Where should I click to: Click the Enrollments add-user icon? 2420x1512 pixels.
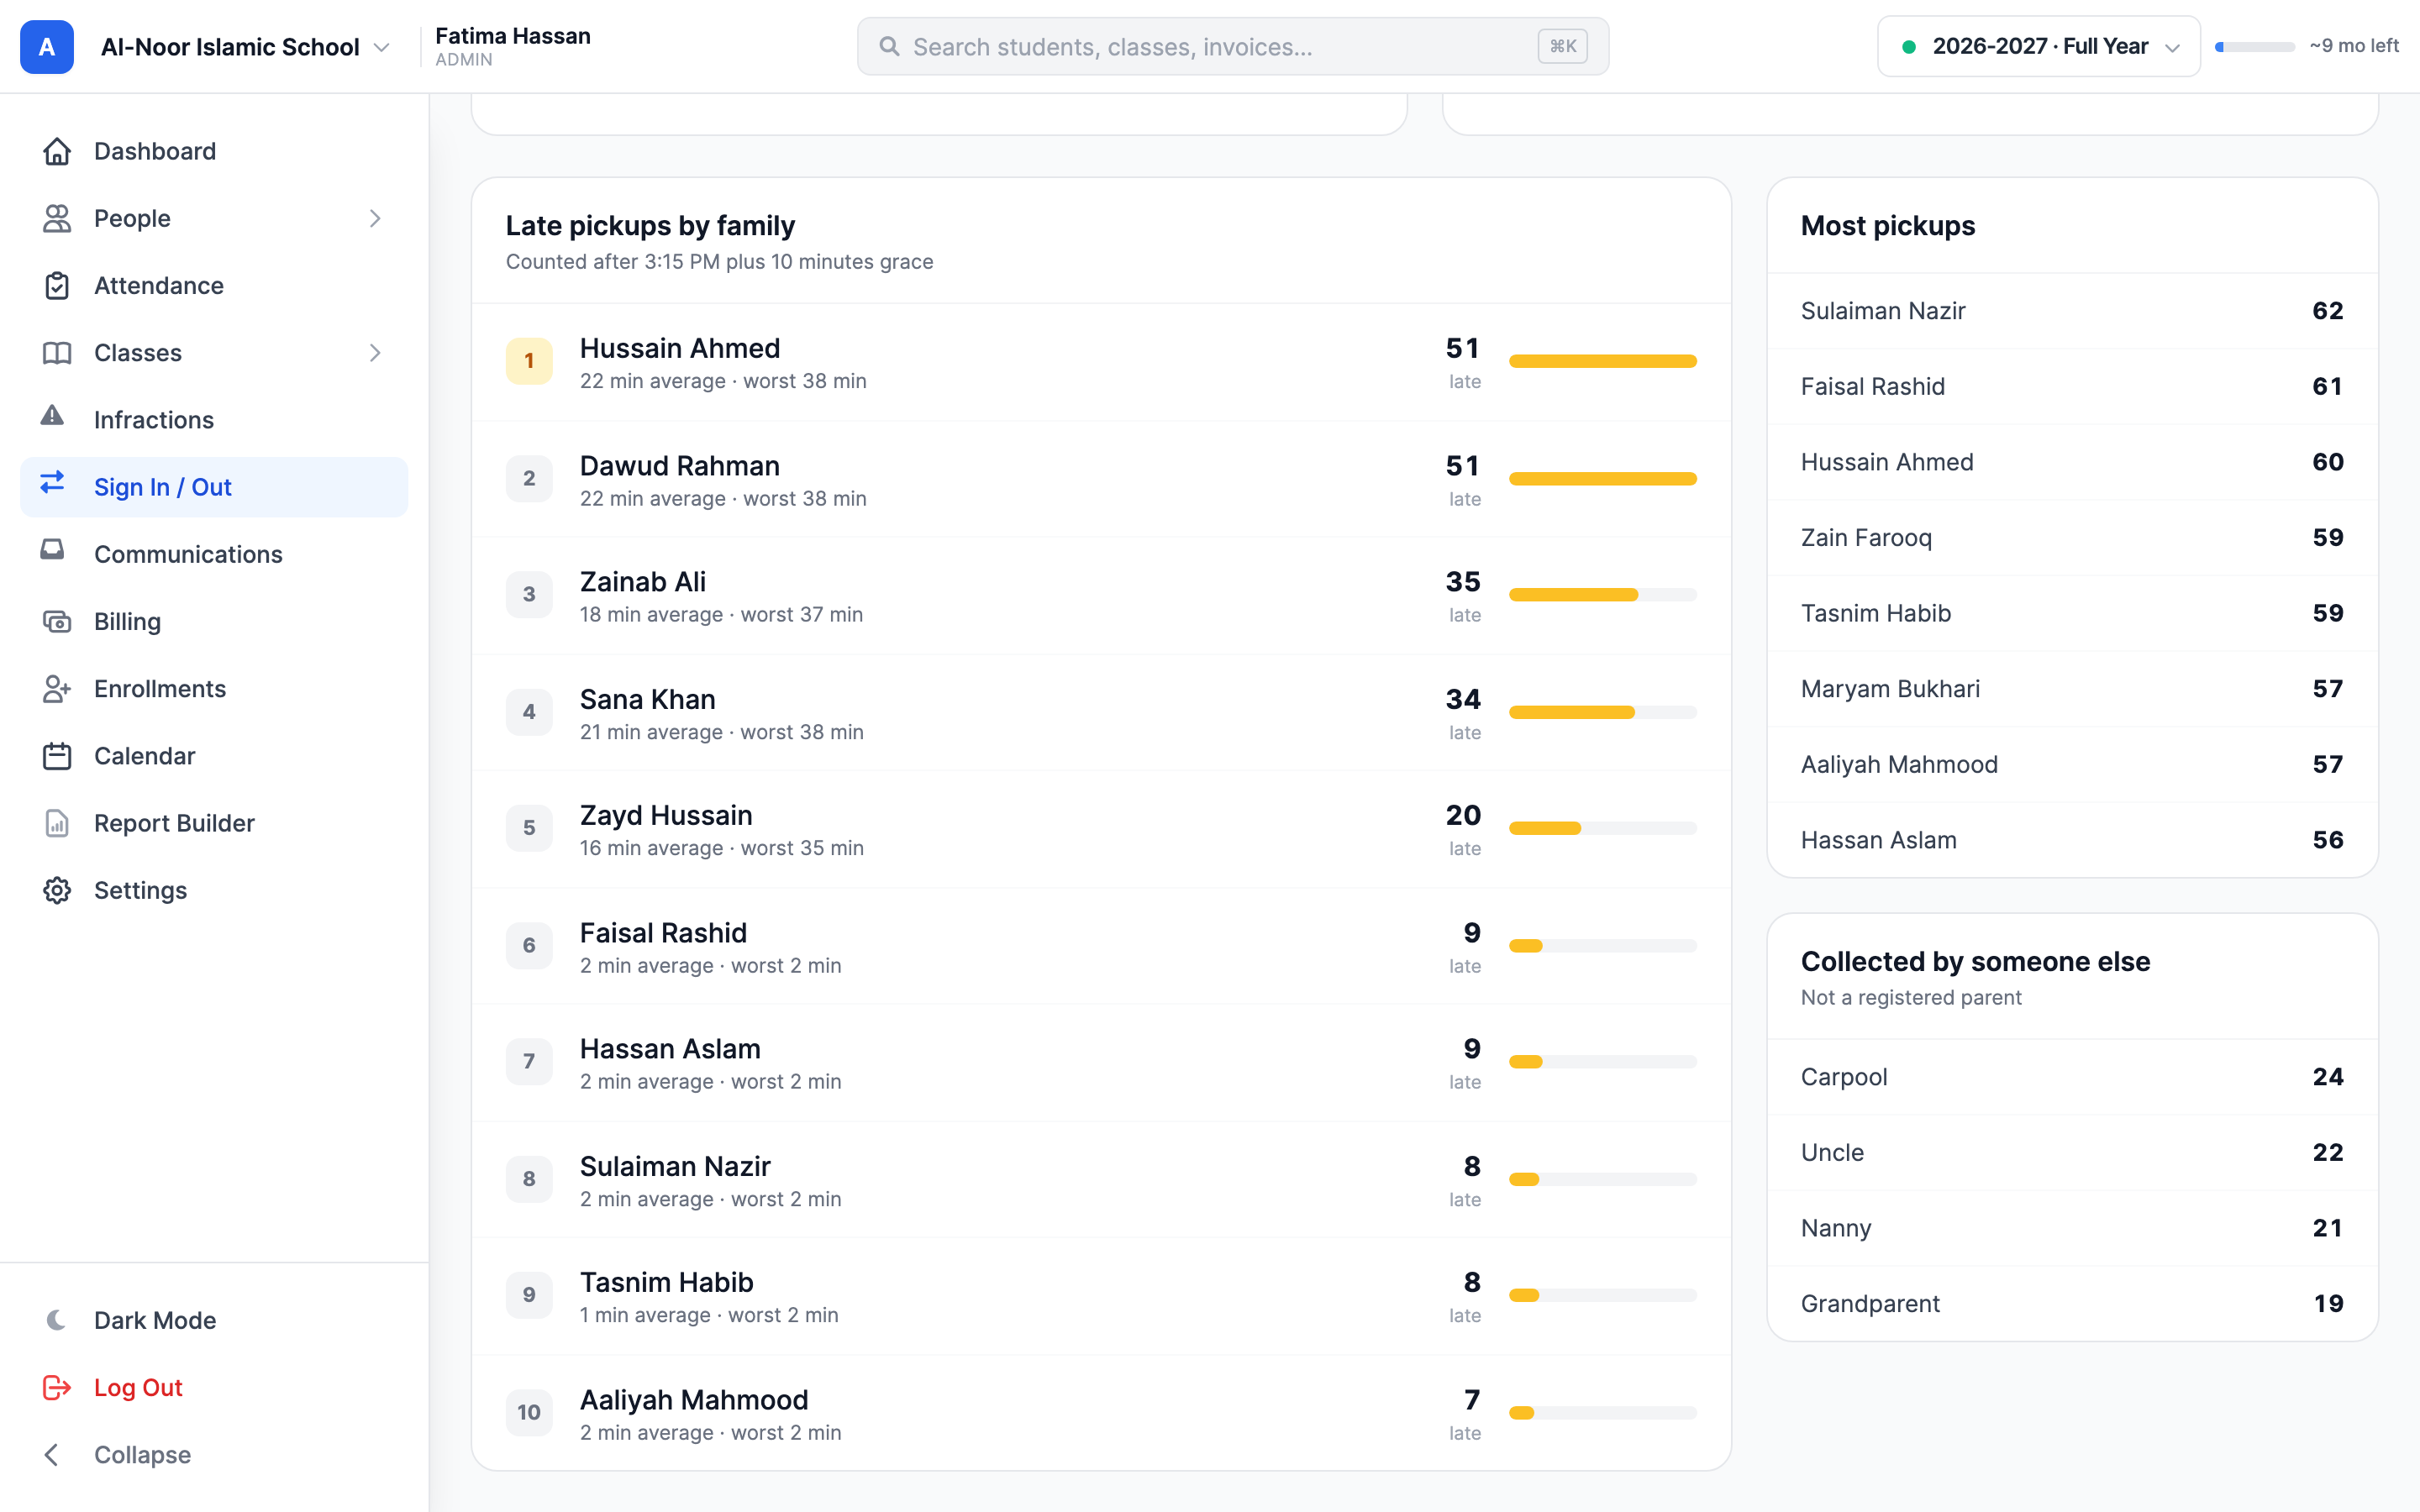(x=57, y=688)
